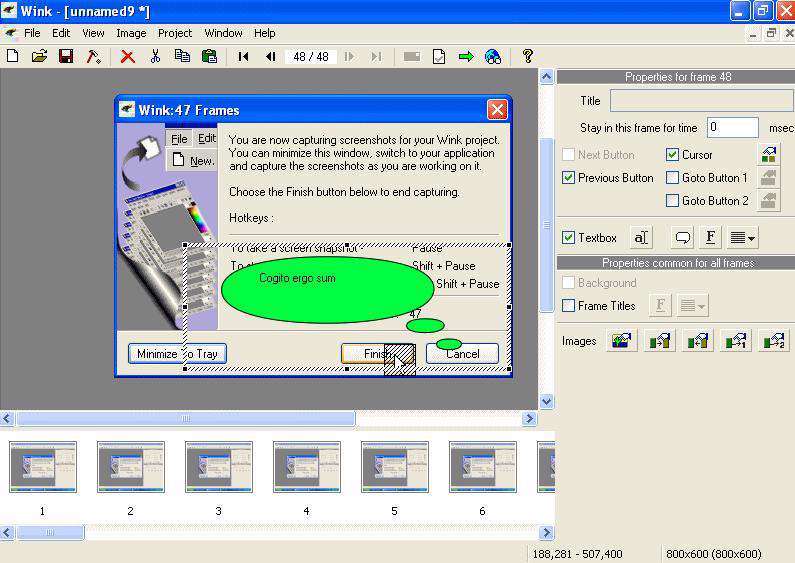This screenshot has width=795, height=563.
Task: Jump to first frame
Action: tap(243, 56)
